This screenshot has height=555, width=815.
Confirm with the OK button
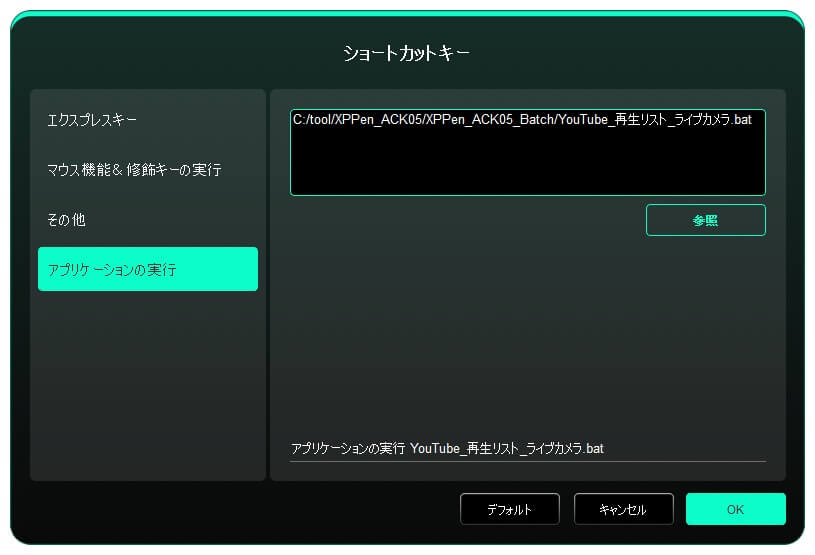pyautogui.click(x=735, y=509)
